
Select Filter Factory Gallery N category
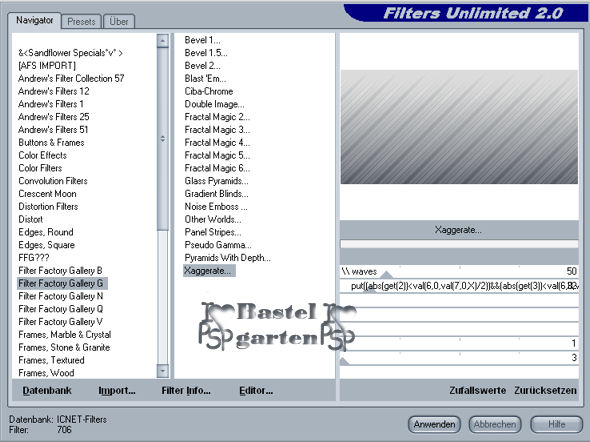click(61, 296)
